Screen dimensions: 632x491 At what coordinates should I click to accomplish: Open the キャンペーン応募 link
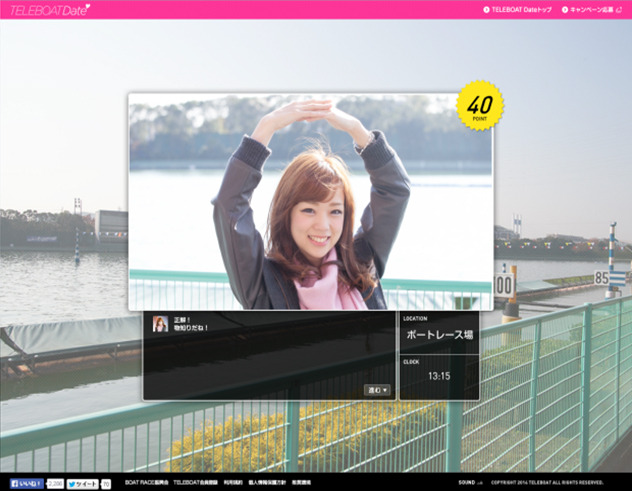[592, 9]
